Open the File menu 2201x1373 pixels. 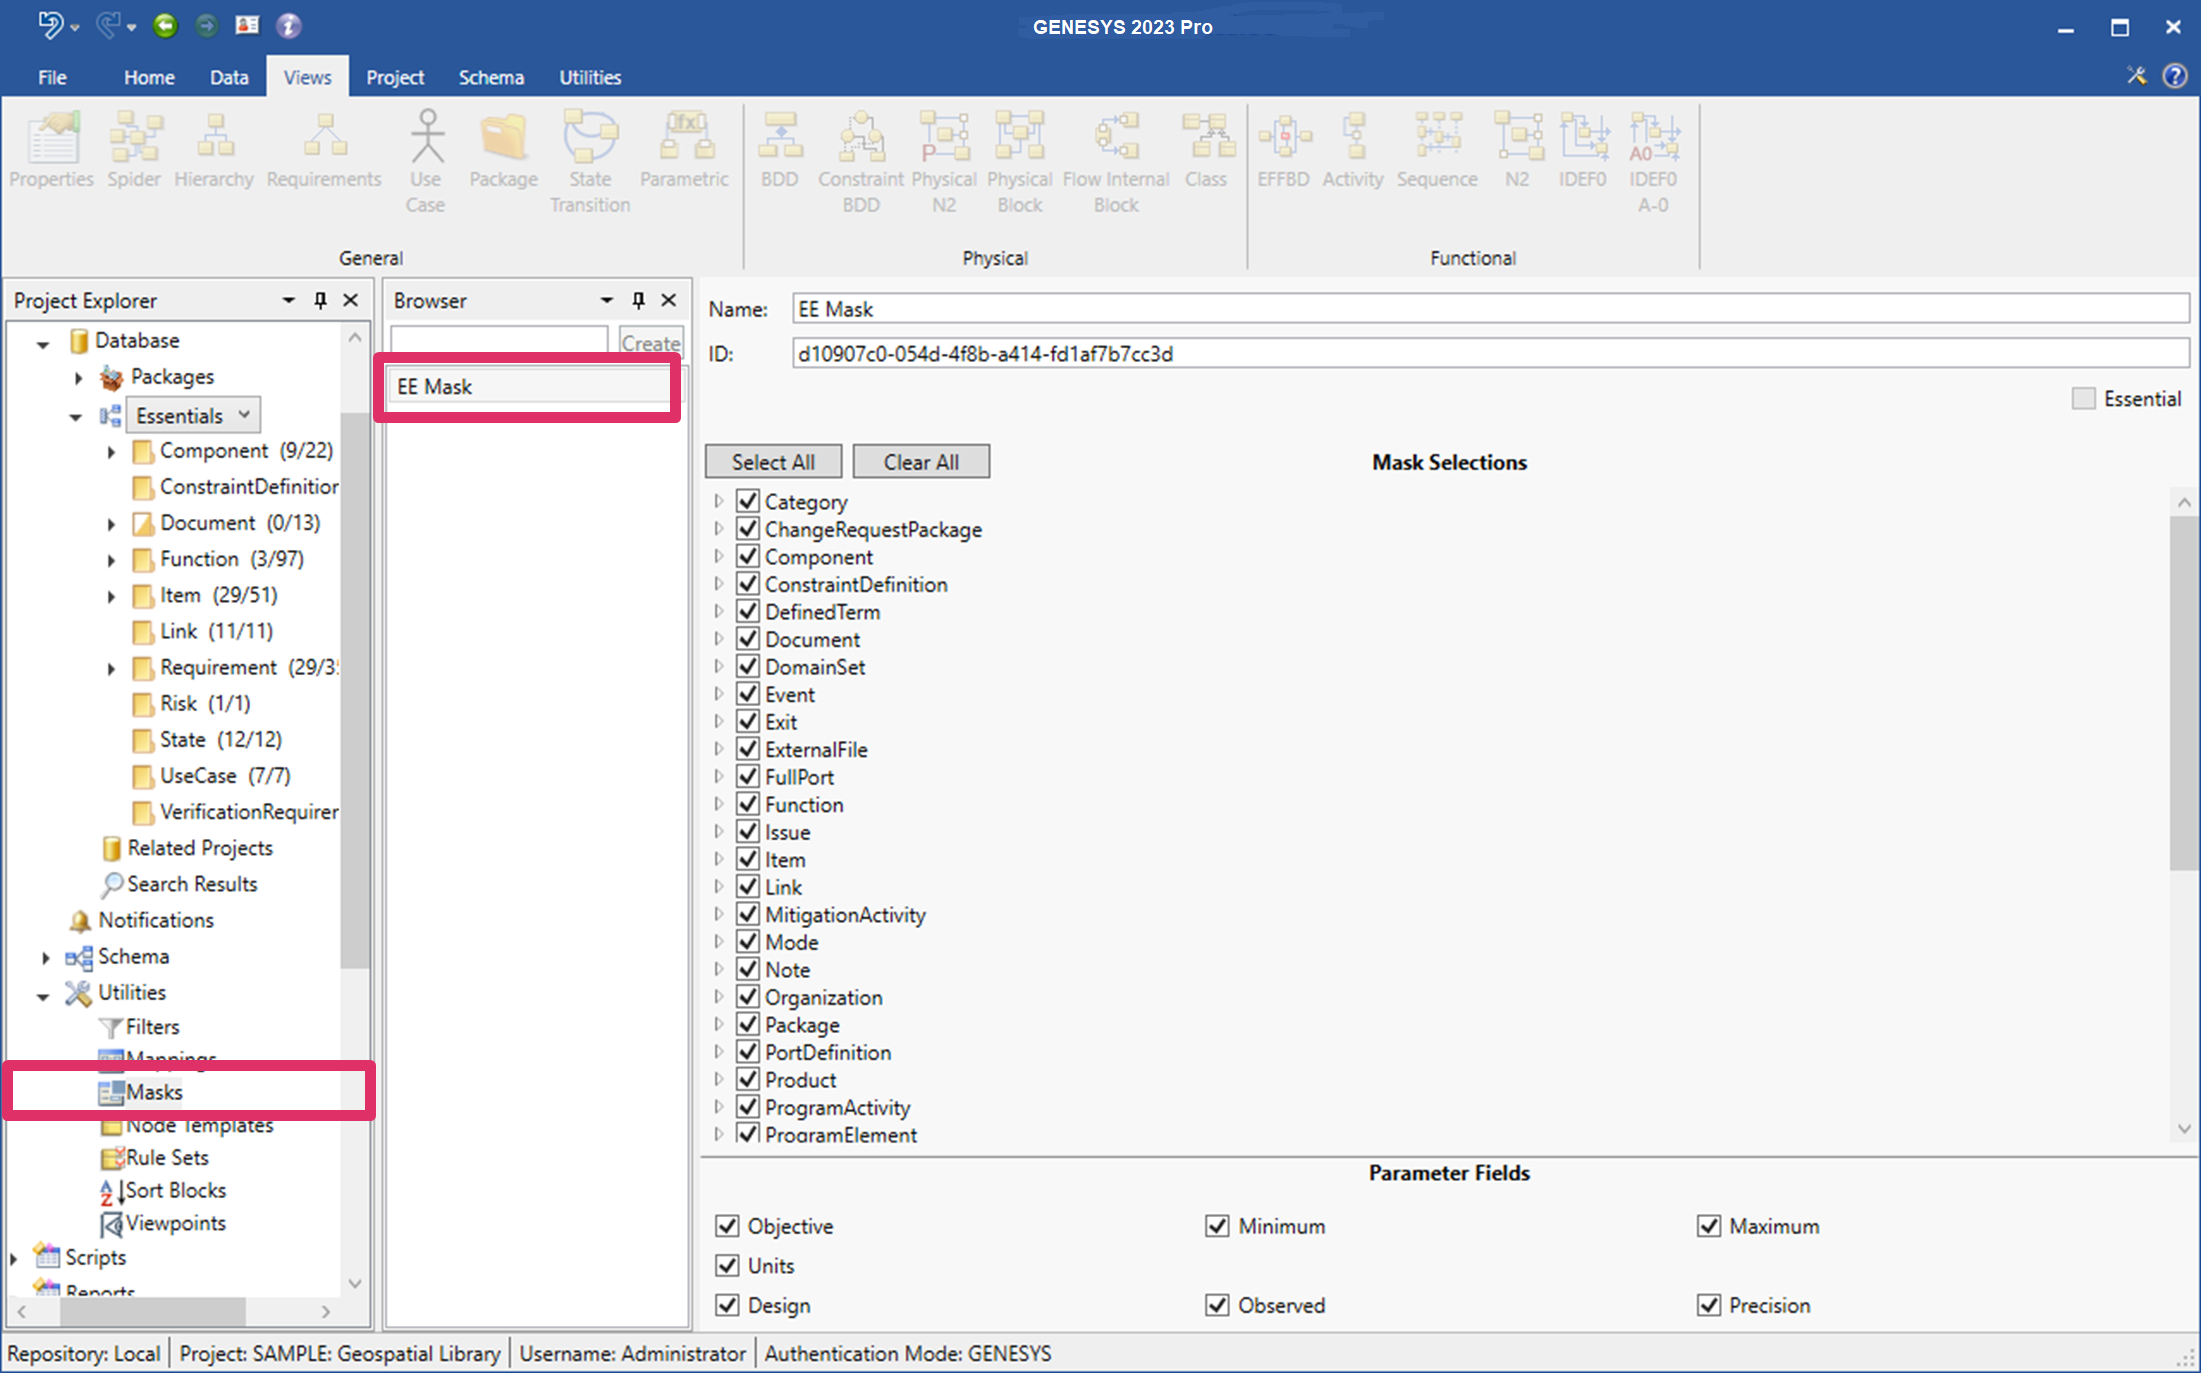tap(52, 77)
